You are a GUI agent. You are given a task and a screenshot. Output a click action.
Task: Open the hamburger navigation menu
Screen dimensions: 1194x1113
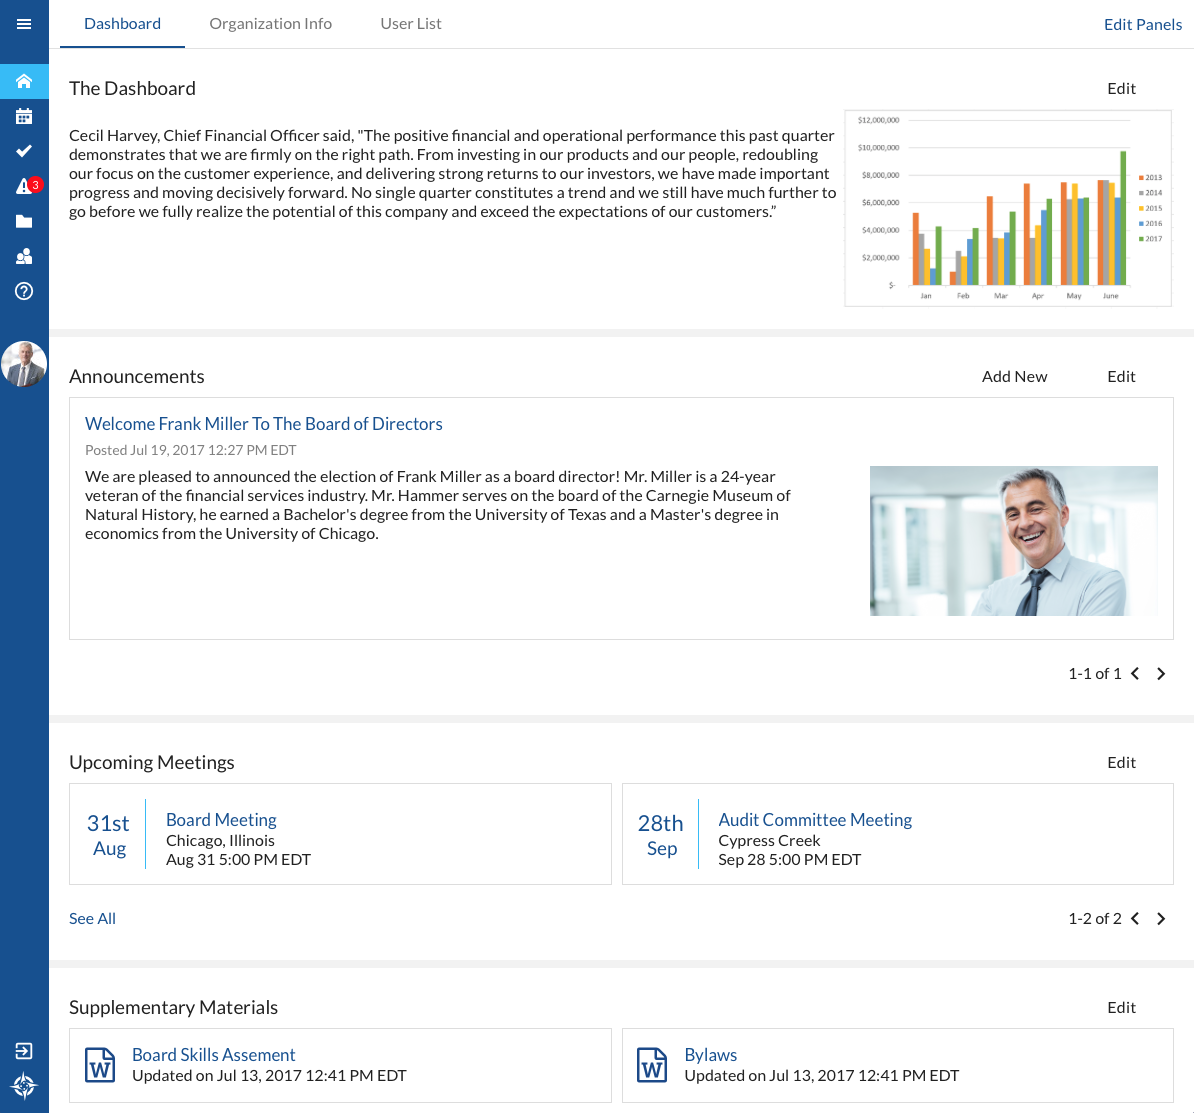click(x=24, y=23)
